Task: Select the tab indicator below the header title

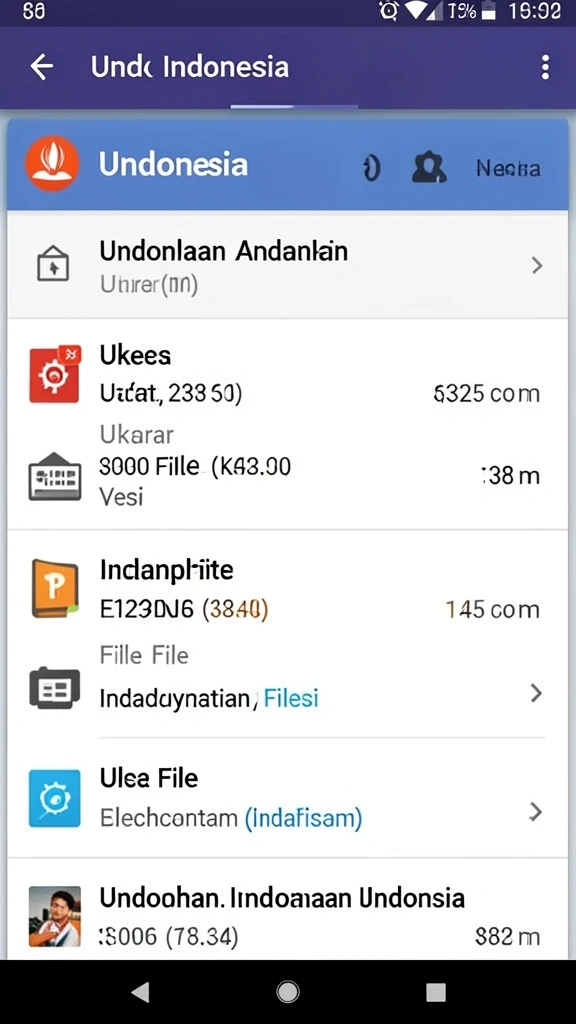Action: 294,106
